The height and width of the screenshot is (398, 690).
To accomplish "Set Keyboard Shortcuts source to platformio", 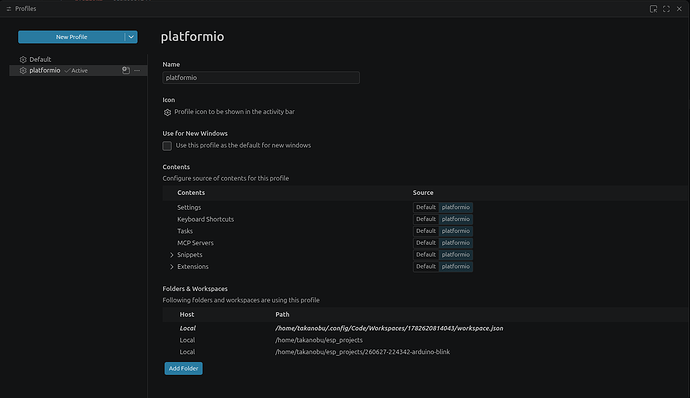I will tap(455, 219).
